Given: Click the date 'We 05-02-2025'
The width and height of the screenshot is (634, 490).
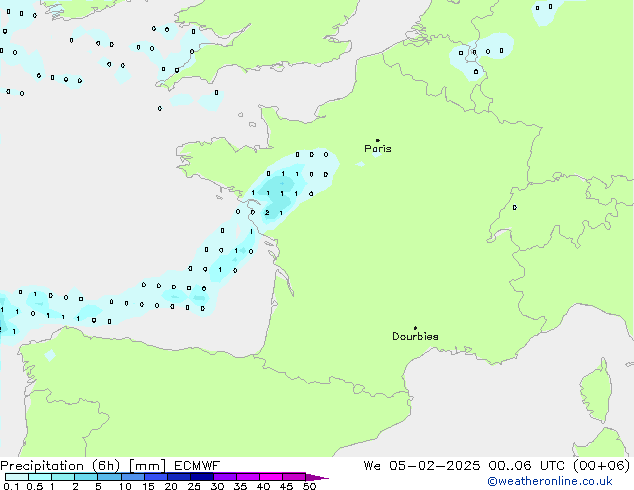Looking at the screenshot, I should [422, 466].
